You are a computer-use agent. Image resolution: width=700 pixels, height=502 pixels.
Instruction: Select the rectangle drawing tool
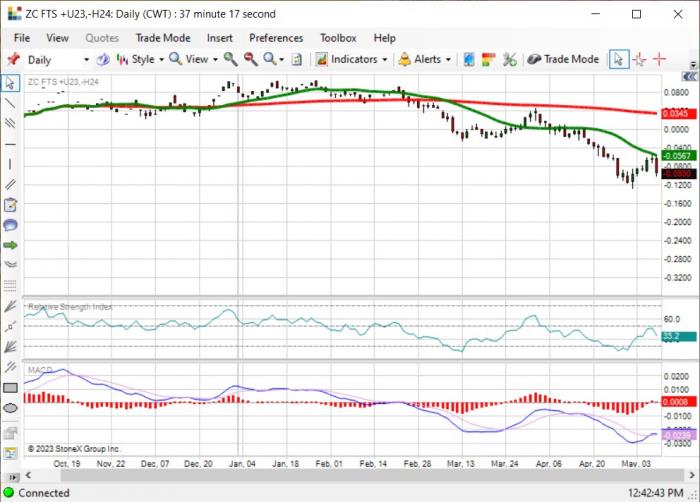click(x=10, y=388)
